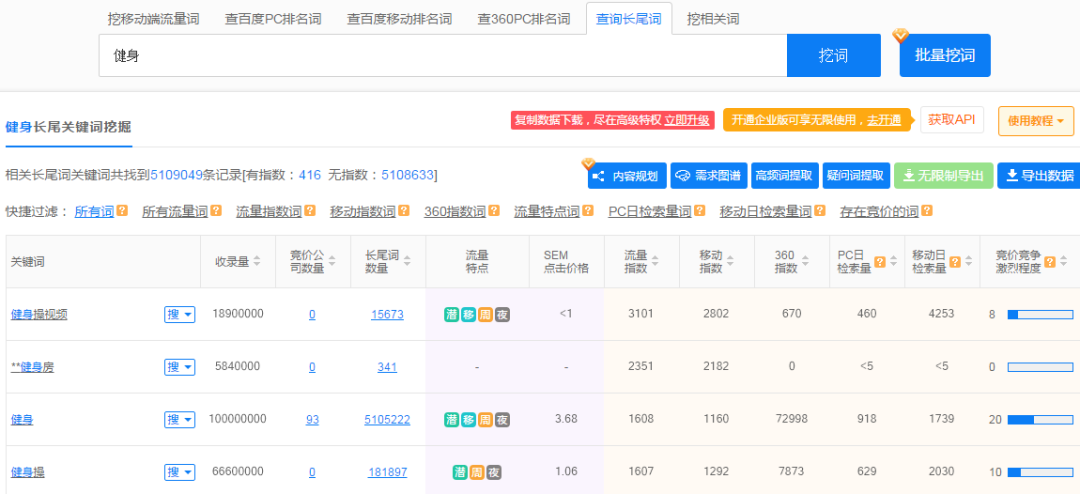This screenshot has height=494, width=1080.
Task: Select the 查询长尾词 tab
Action: 629,19
